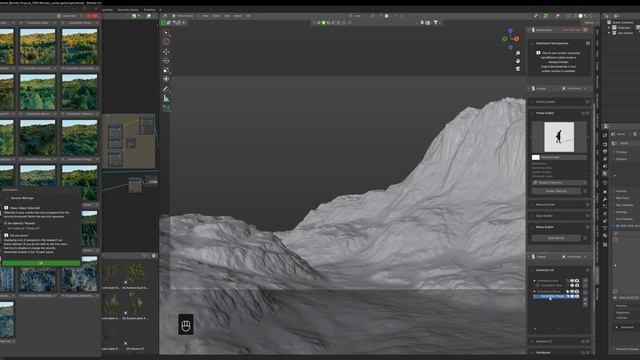Viewport: 640px width, 360px height.
Task: Open the Select menu in viewport header
Action: pyautogui.click(x=216, y=16)
